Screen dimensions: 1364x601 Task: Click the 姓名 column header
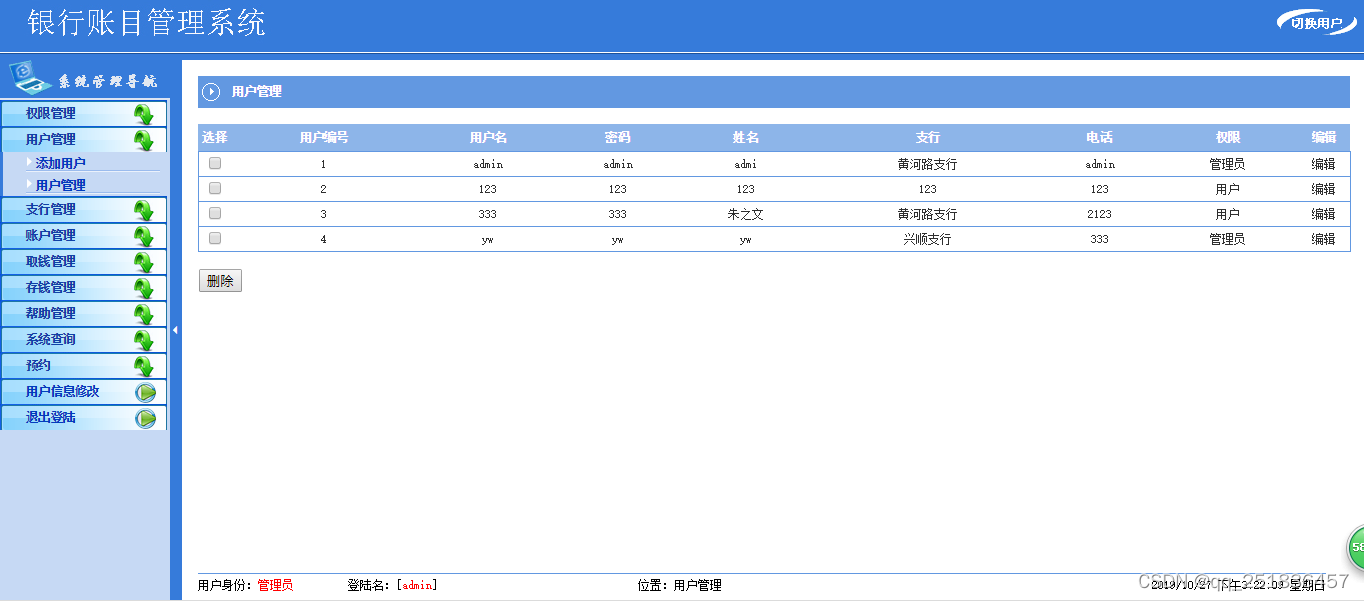tap(746, 137)
